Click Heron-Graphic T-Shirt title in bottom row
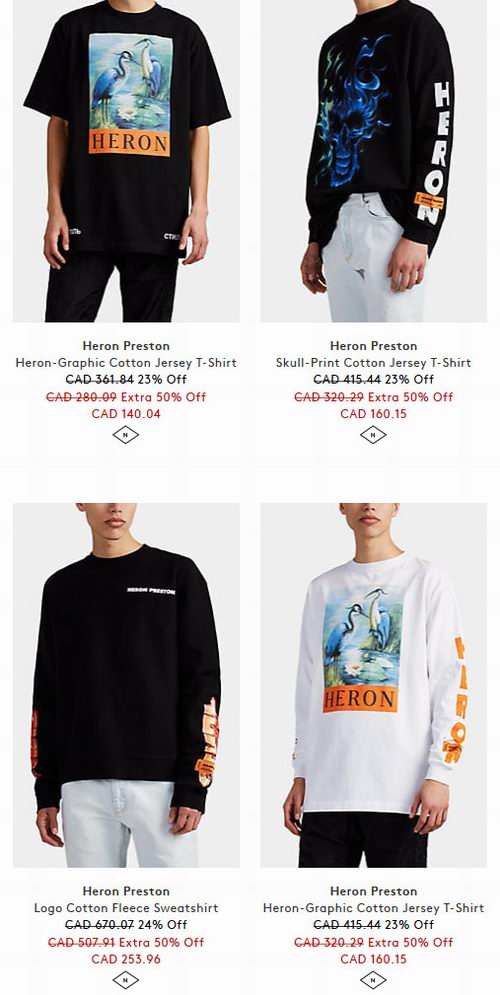This screenshot has width=500, height=995. pos(373,908)
